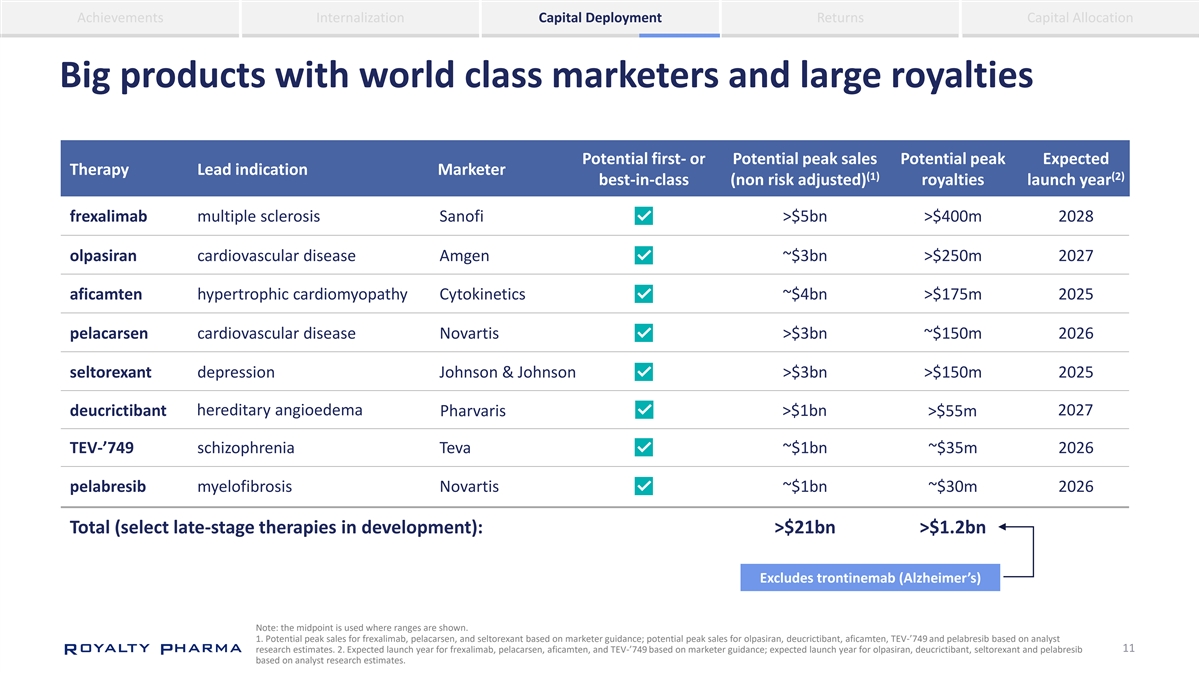Toggle the olpasiran best-in-class checkbox

coord(645,256)
